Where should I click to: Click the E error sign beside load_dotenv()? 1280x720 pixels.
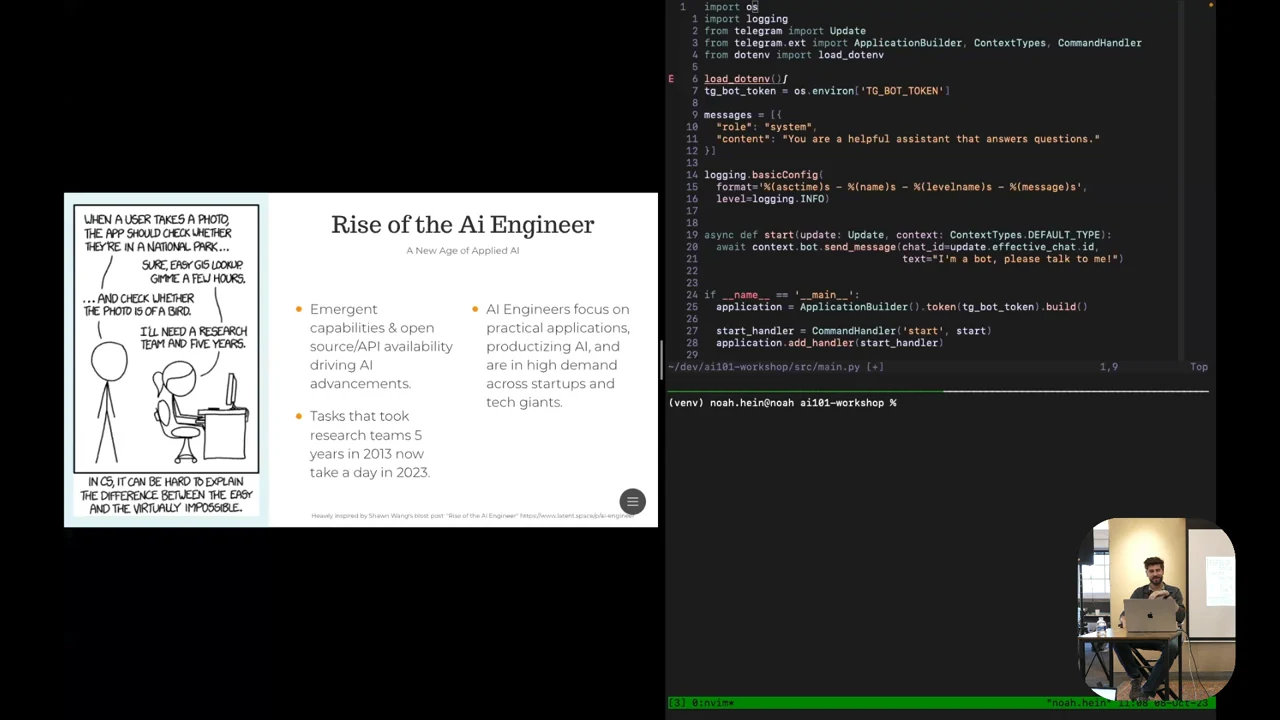(671, 79)
